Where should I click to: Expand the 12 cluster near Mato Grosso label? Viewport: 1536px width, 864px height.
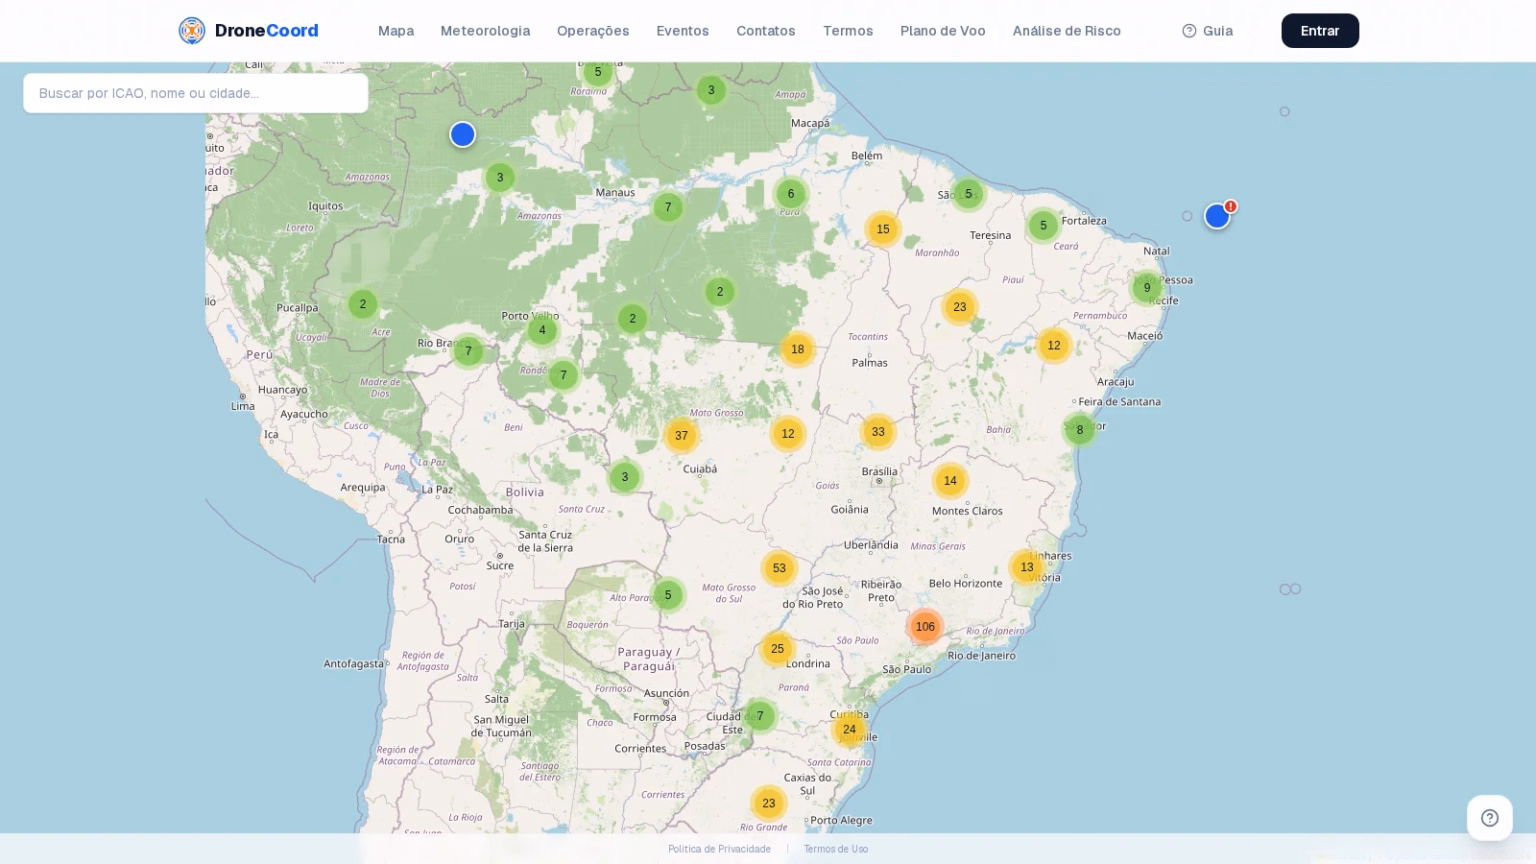tap(788, 434)
